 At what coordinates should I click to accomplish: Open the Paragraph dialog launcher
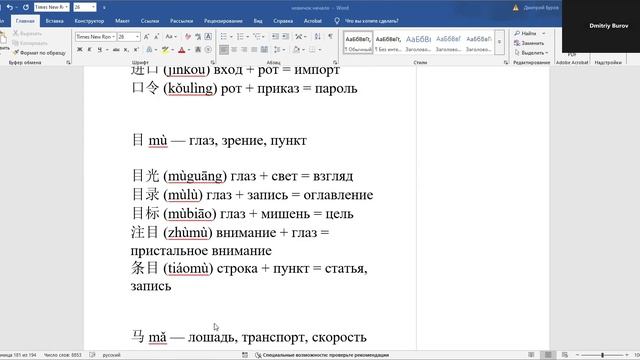[335, 62]
